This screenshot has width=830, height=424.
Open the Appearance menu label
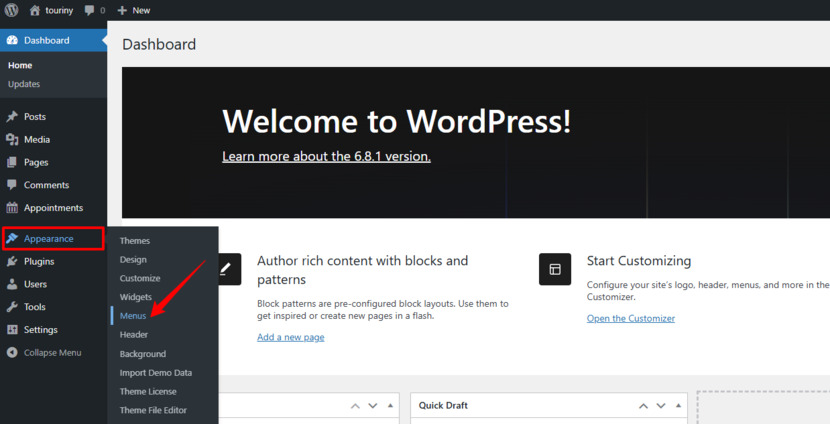[x=49, y=239]
